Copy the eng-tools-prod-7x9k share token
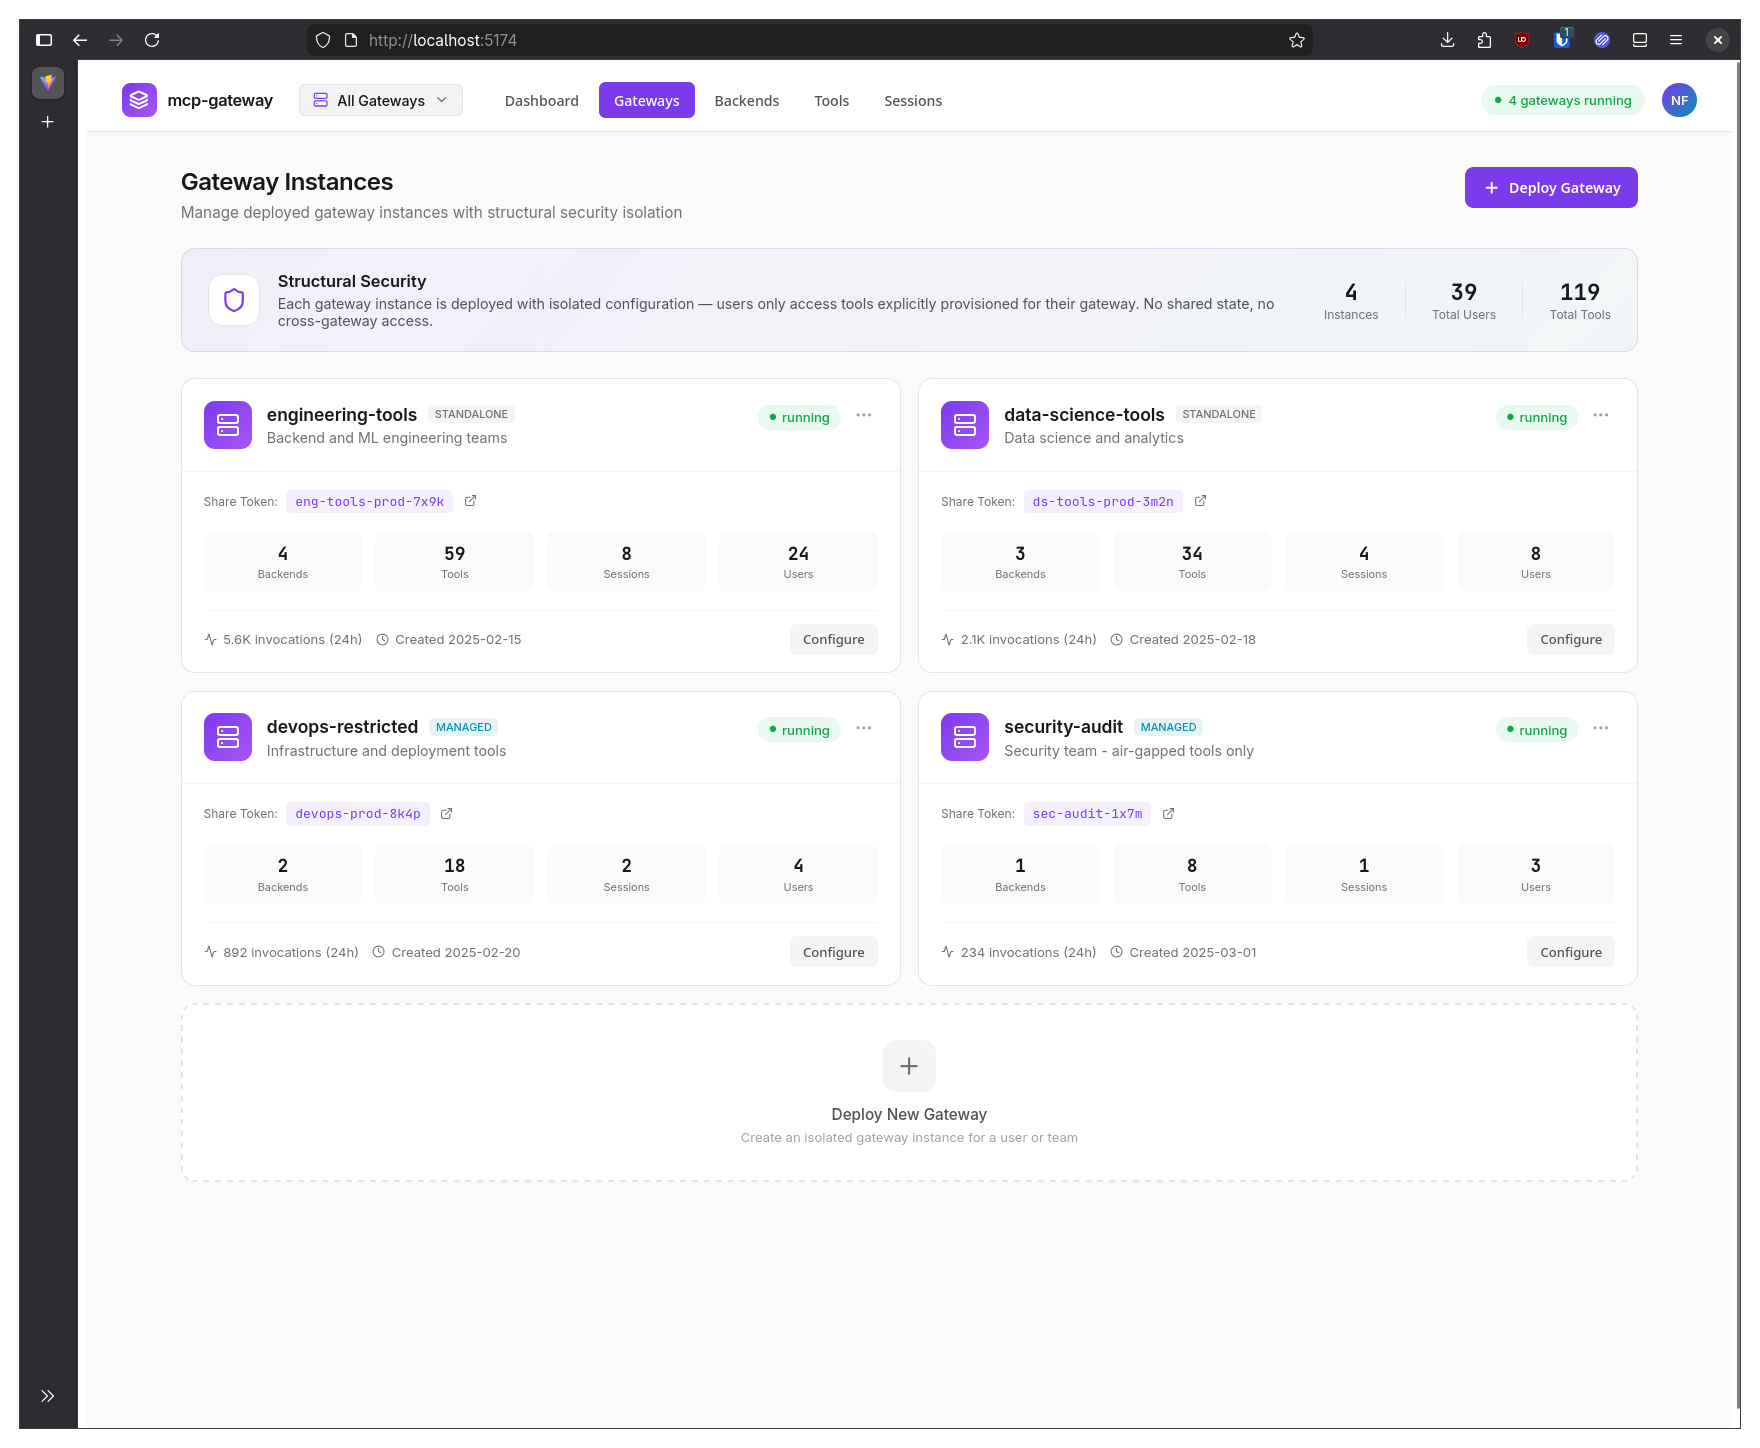The width and height of the screenshot is (1760, 1448). point(369,501)
